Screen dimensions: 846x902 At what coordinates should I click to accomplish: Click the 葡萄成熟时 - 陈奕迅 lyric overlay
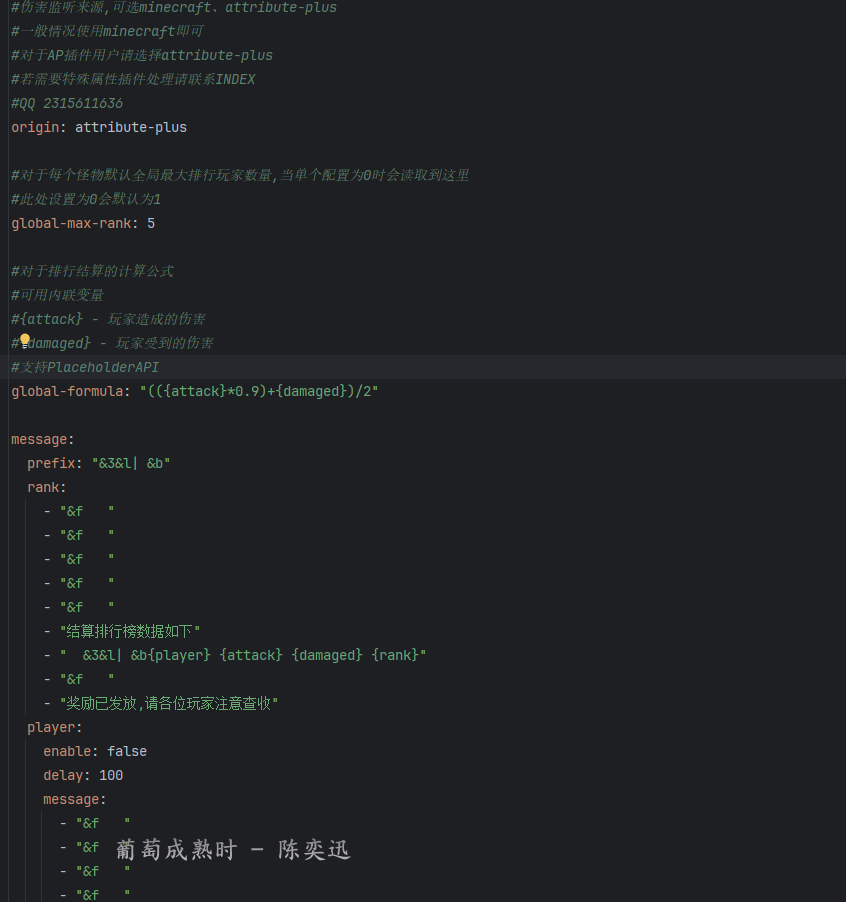click(x=233, y=850)
